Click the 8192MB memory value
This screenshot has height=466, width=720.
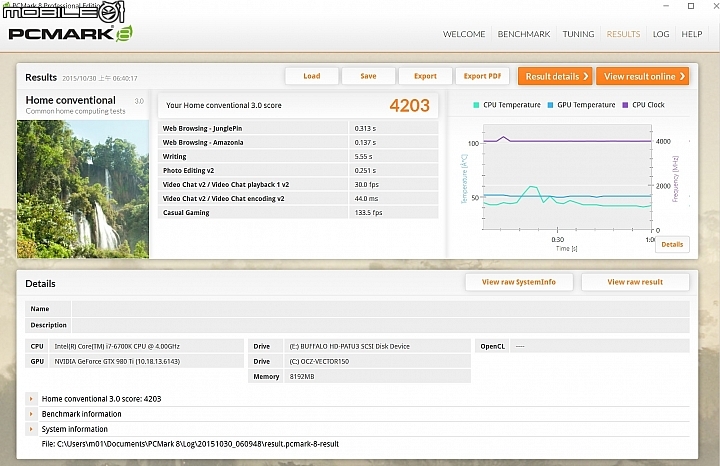(302, 376)
